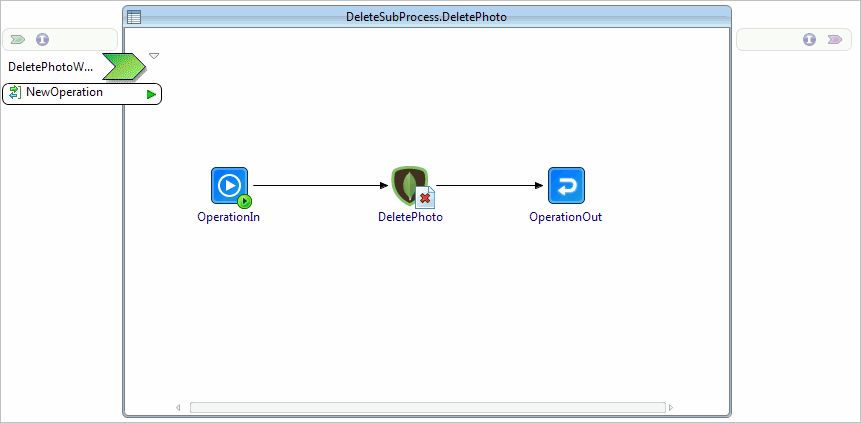Click the right panel purple interface icon
Image resolution: width=861 pixels, height=423 pixels.
pyautogui.click(x=809, y=40)
